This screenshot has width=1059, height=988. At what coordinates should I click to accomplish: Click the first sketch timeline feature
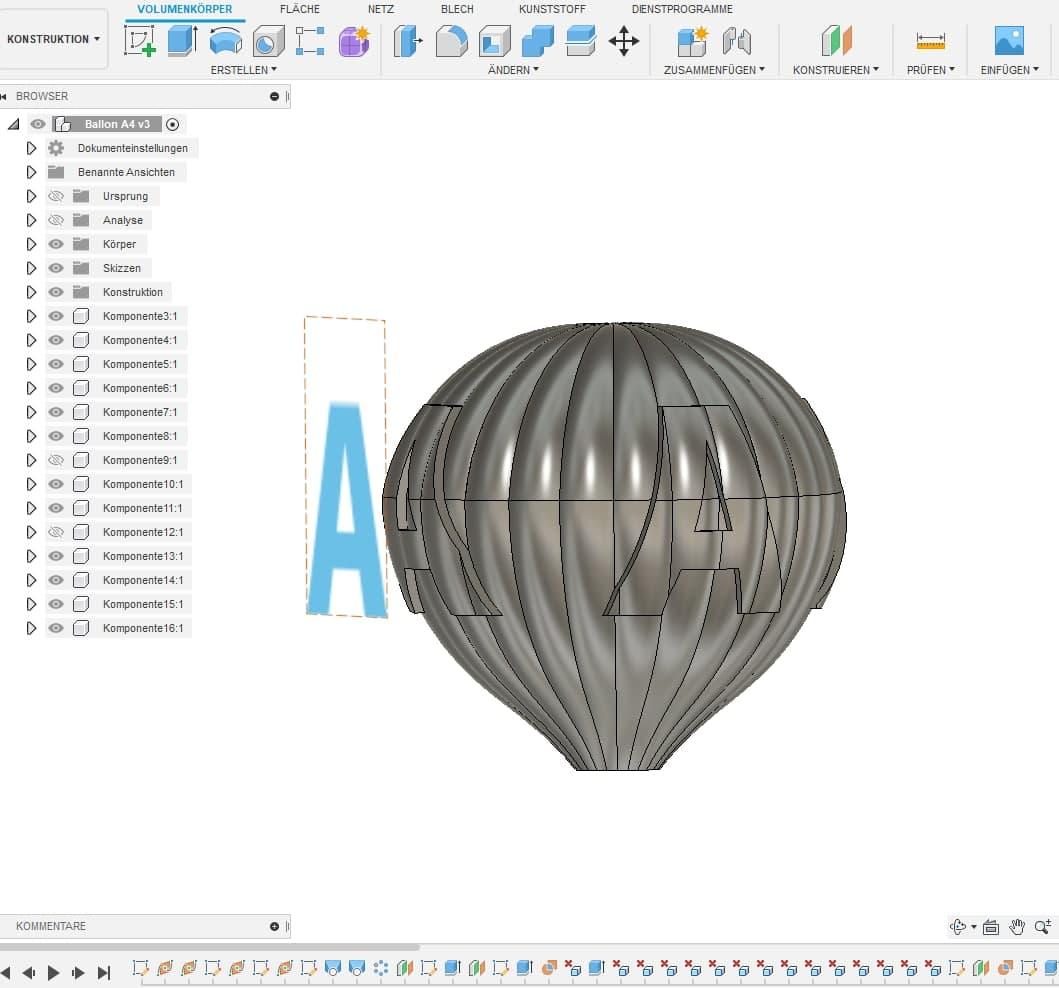click(140, 968)
